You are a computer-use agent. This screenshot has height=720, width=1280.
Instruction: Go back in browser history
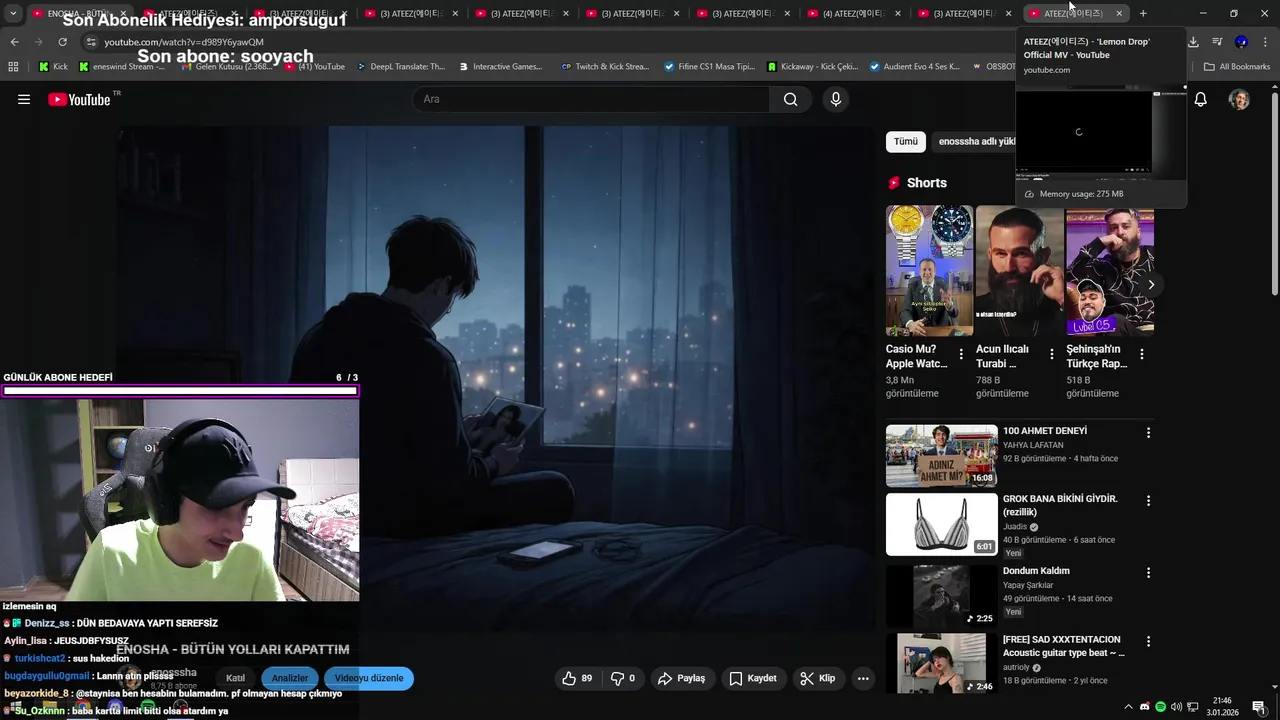(14, 42)
